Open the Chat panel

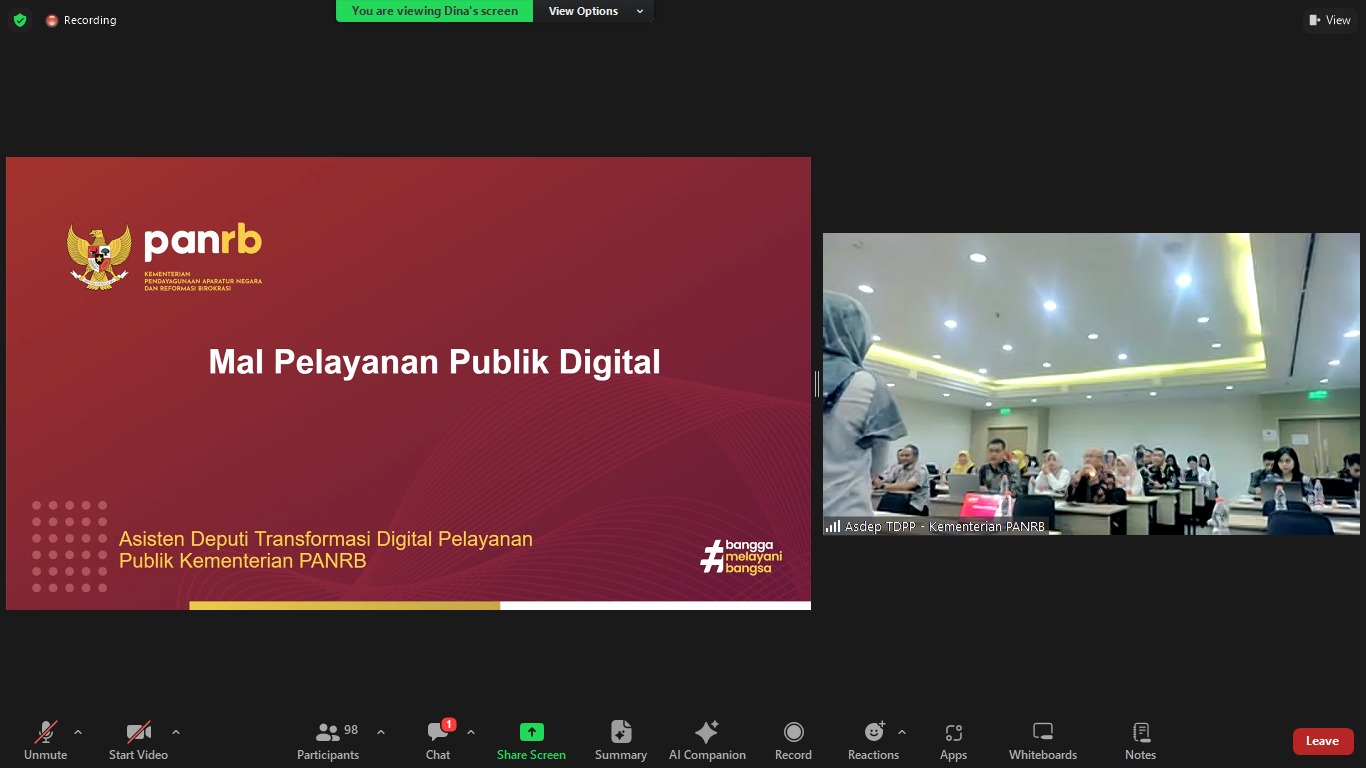click(x=438, y=741)
